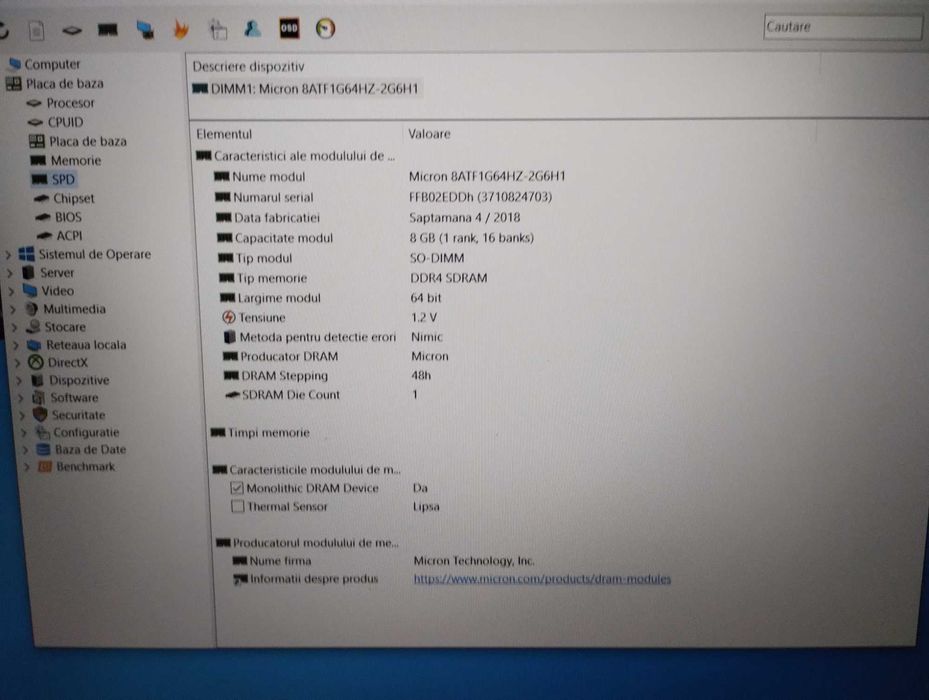The image size is (929, 700).
Task: Select the Nume modul row
Action: point(391,177)
